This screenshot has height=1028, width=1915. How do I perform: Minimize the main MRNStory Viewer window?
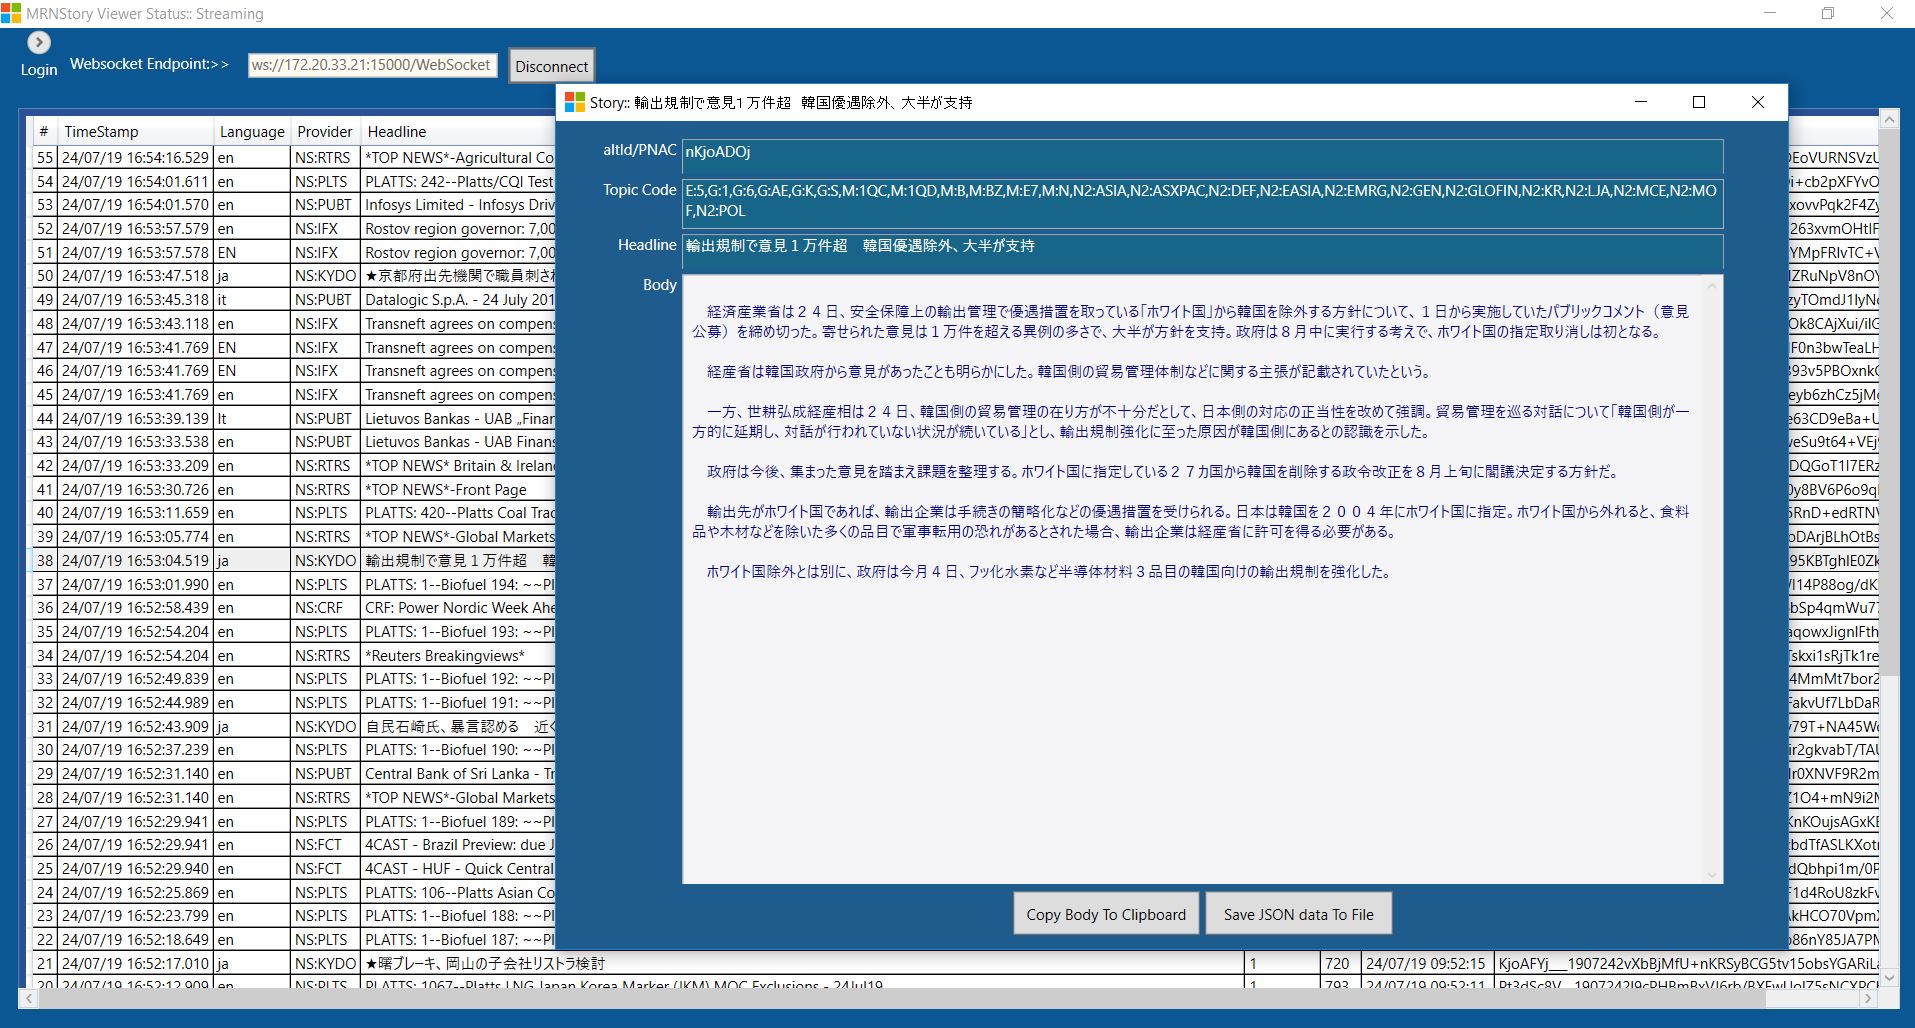1770,13
